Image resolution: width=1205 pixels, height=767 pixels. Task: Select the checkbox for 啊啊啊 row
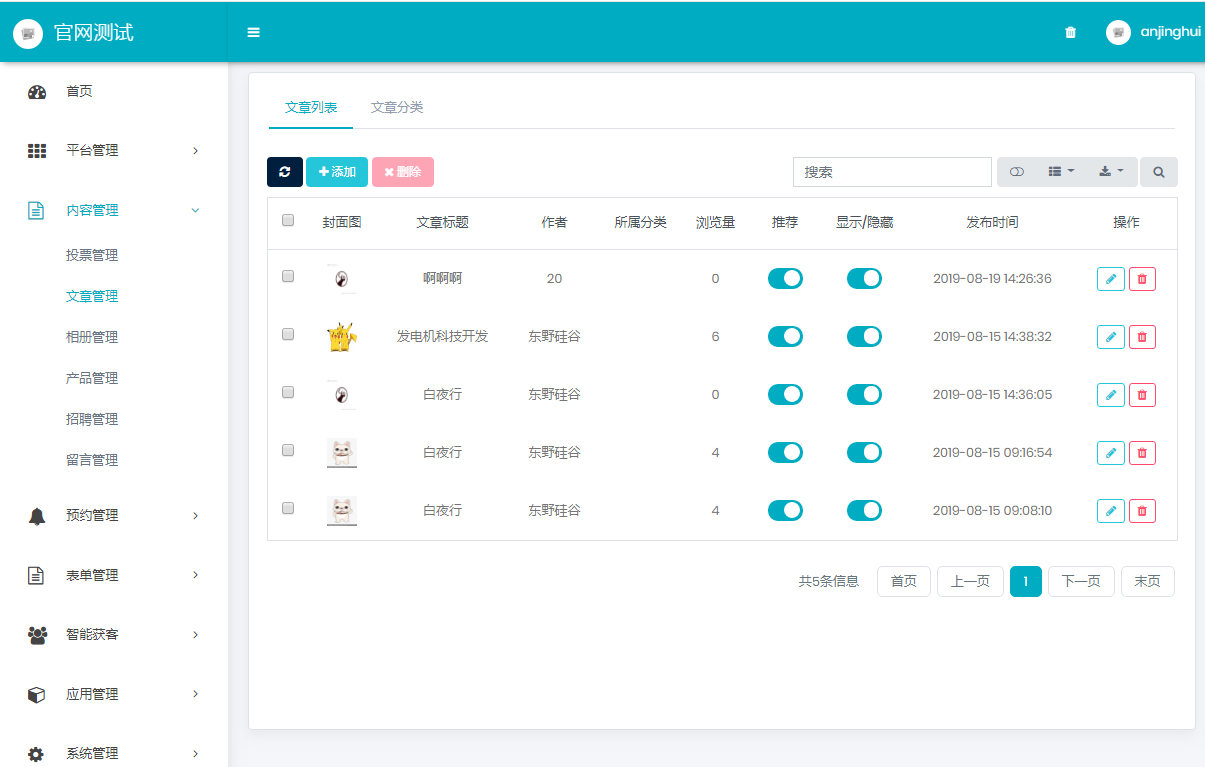[x=288, y=277]
